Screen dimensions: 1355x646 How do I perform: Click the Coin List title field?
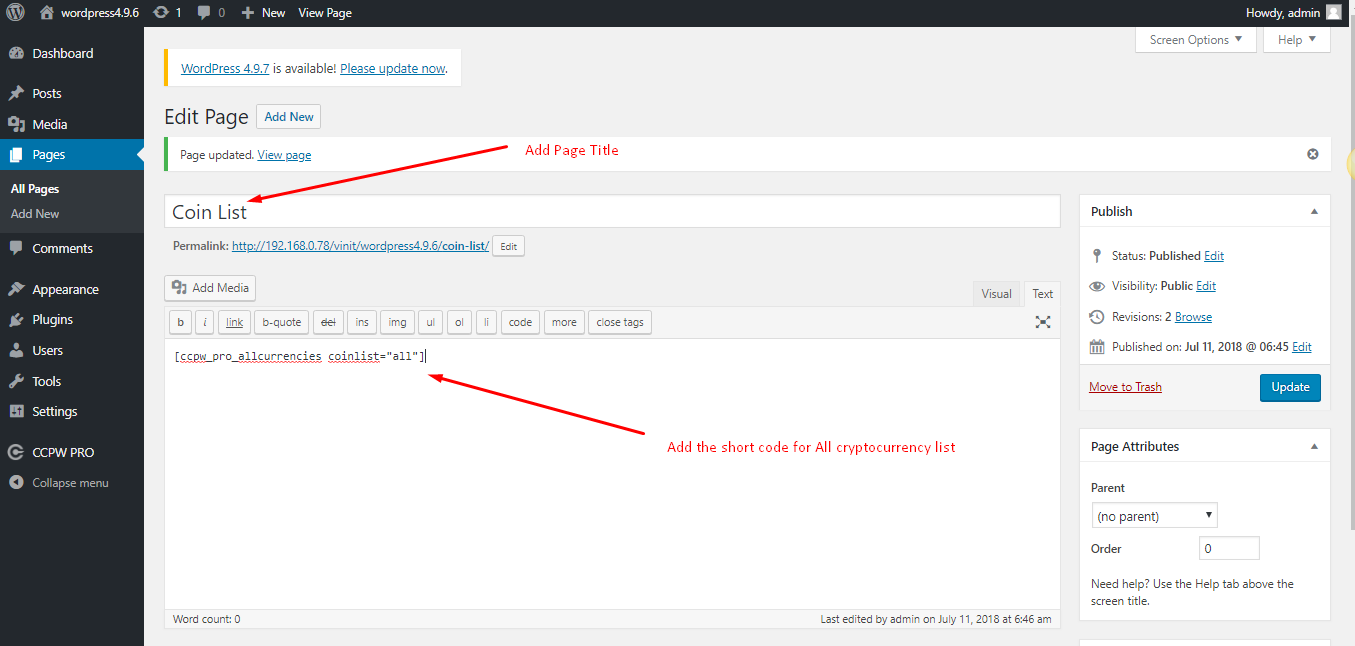tap(612, 211)
